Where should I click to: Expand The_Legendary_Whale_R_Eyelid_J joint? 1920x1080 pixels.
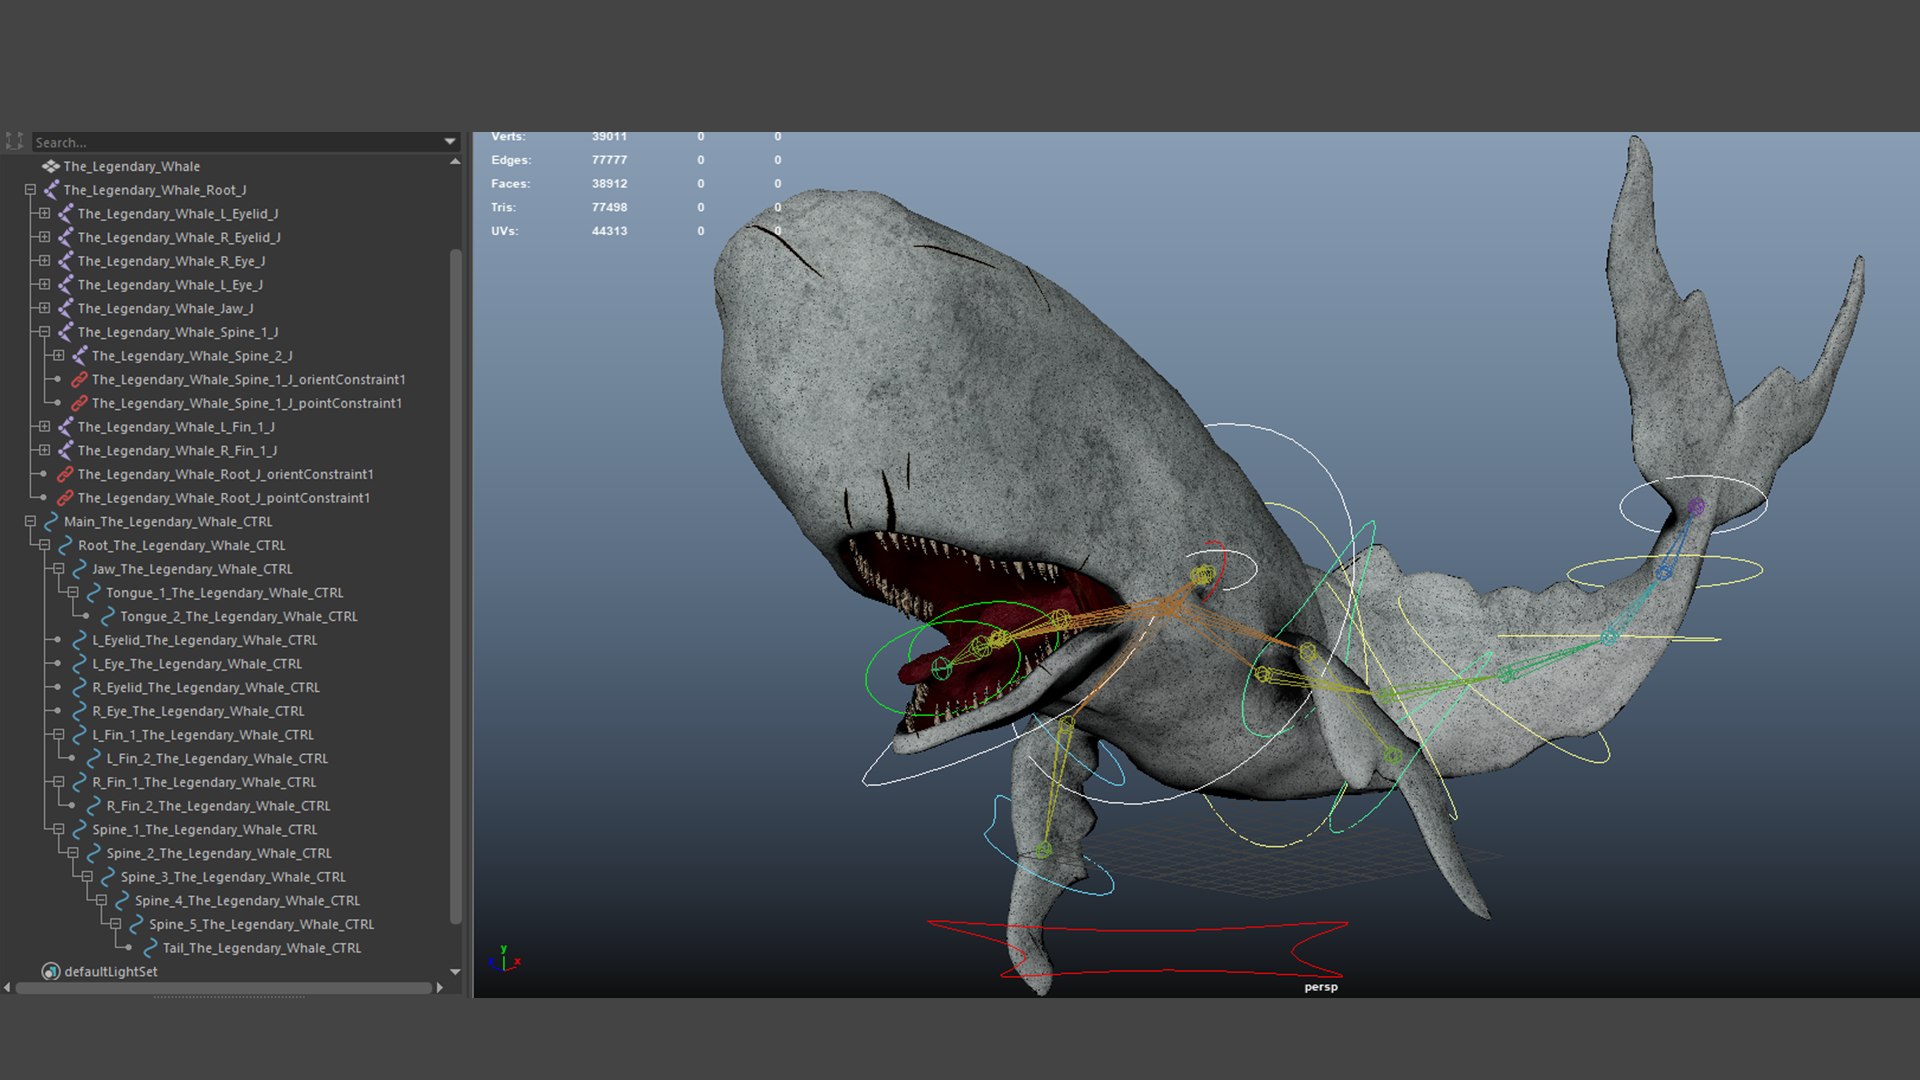point(44,237)
